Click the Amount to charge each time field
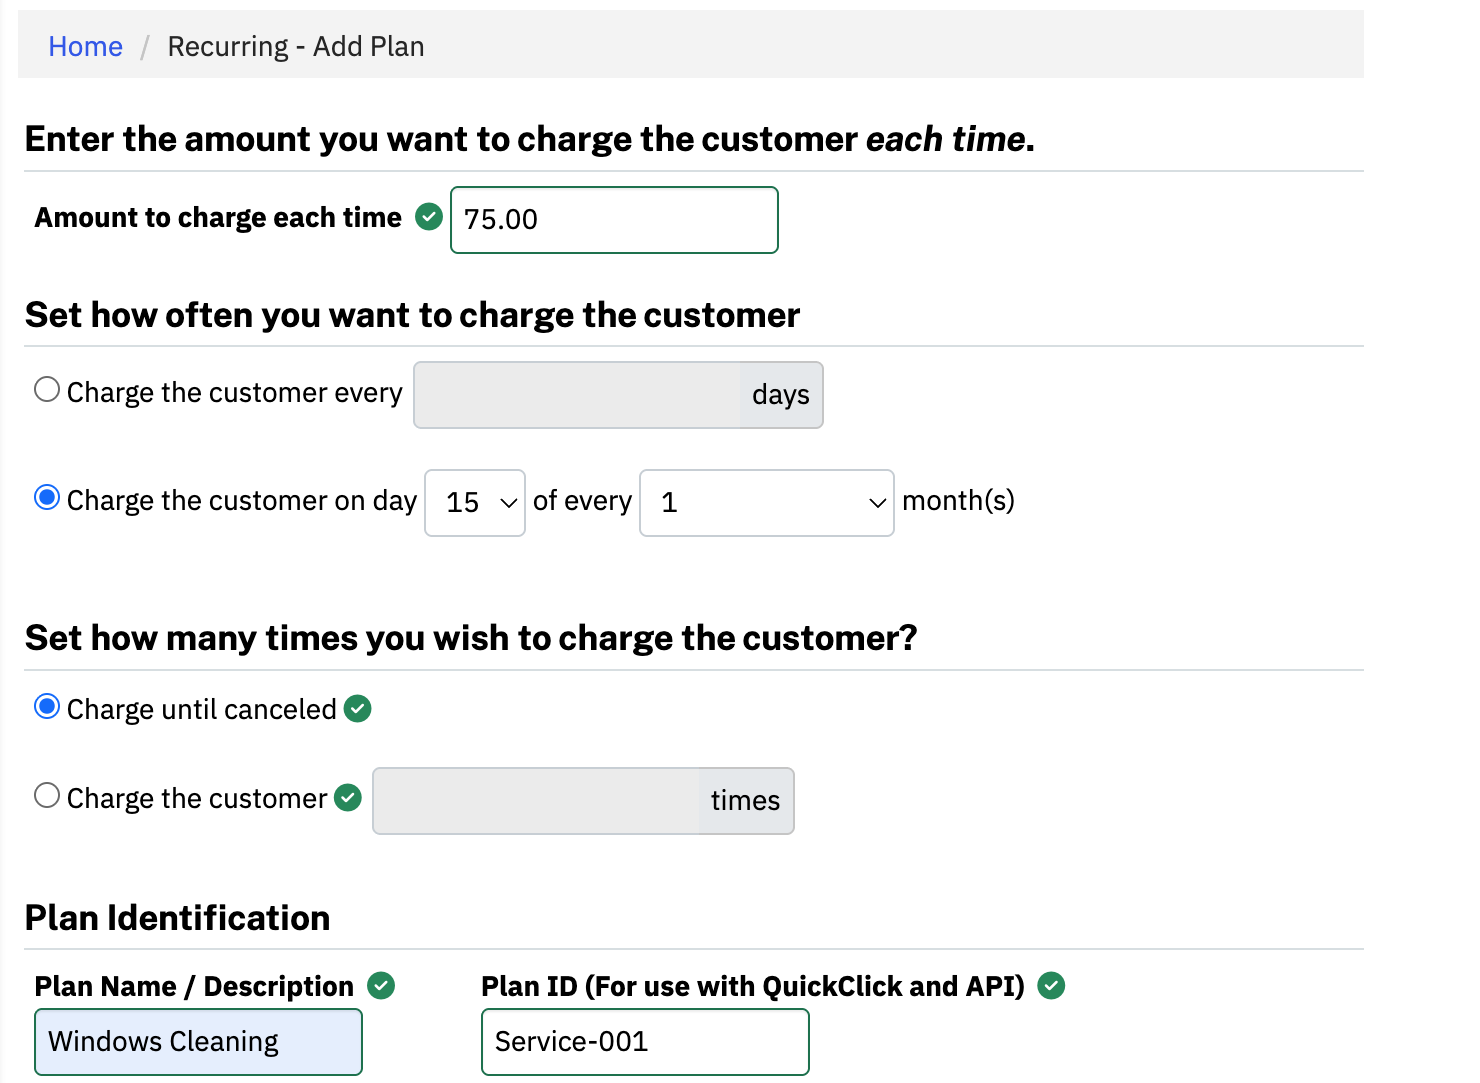The width and height of the screenshot is (1480, 1083). [x=614, y=220]
